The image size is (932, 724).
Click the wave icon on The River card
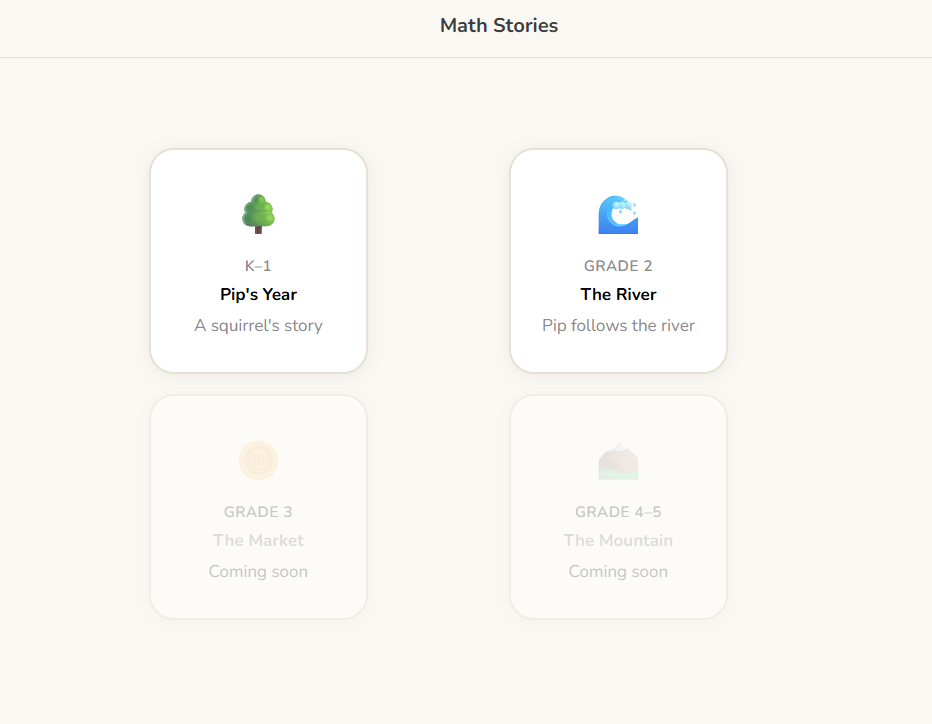click(x=618, y=213)
